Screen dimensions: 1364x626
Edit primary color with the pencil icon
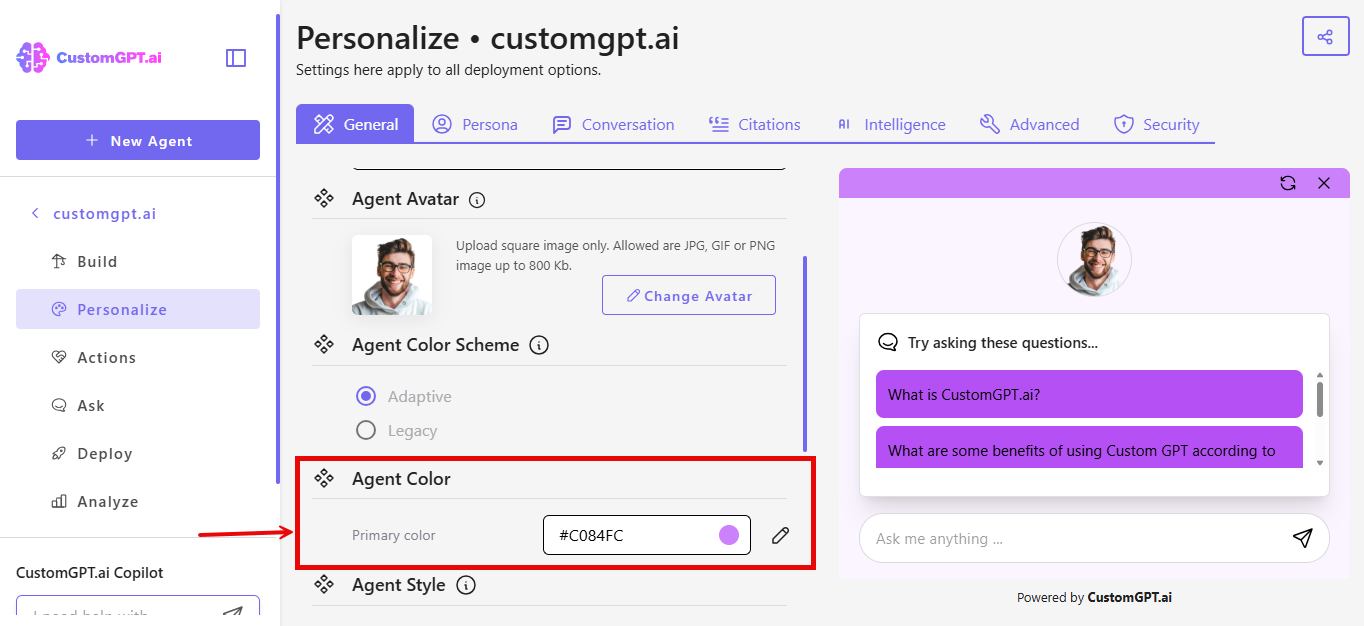781,536
